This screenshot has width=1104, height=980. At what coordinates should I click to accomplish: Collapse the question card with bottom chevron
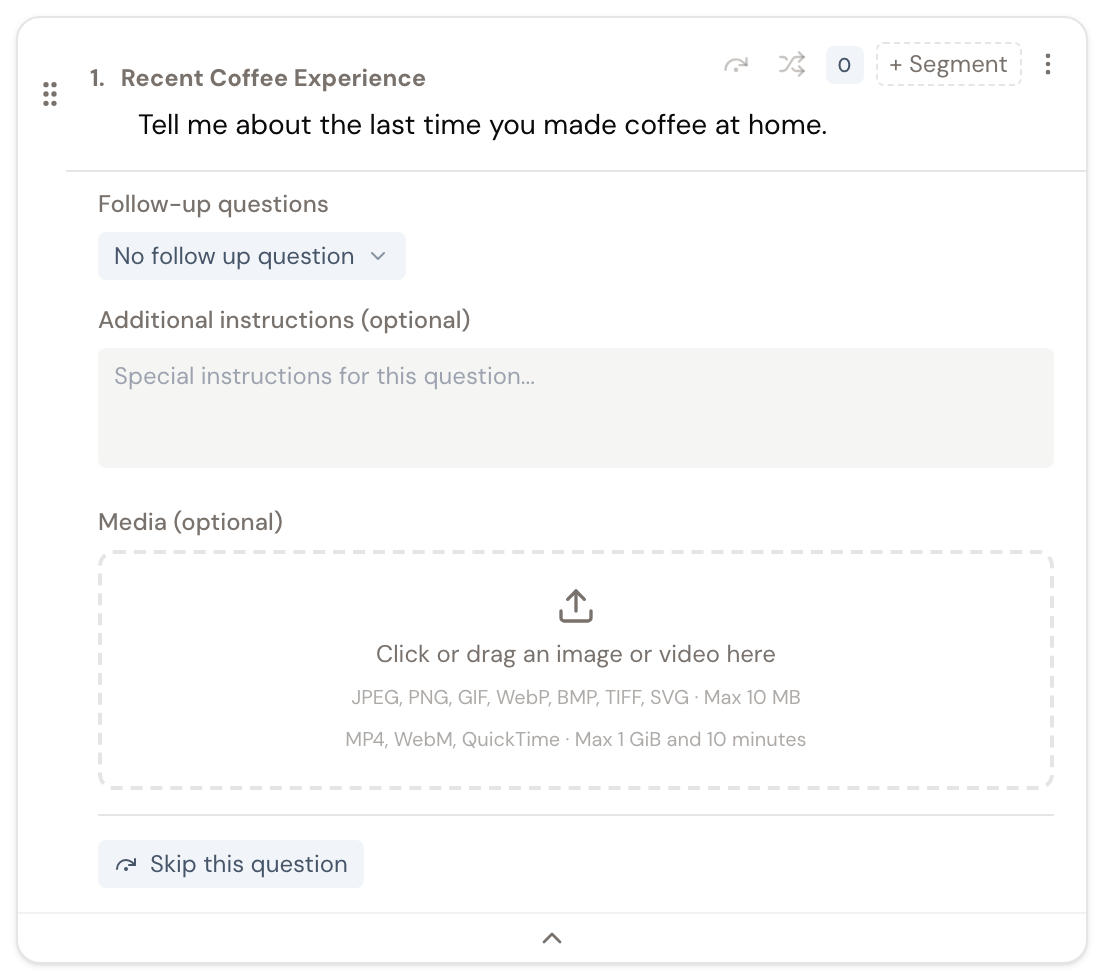coord(552,938)
